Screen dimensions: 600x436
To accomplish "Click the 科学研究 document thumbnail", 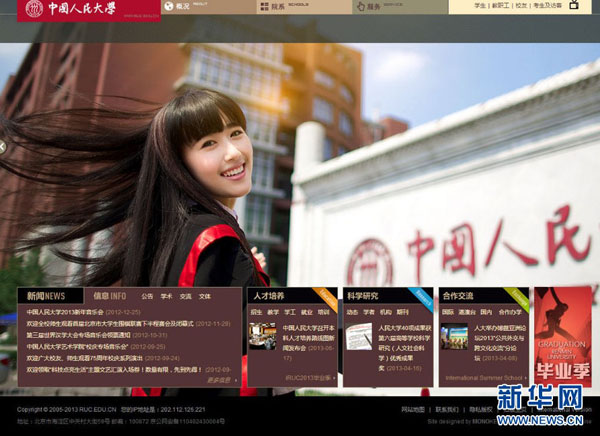I will 359,336.
